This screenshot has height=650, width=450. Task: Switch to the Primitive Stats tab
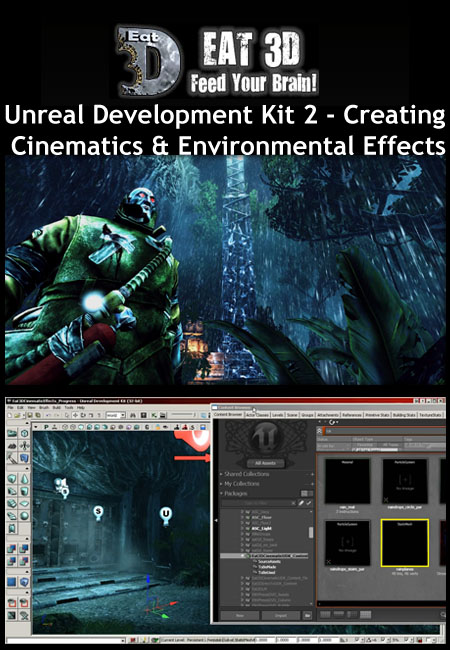coord(377,415)
